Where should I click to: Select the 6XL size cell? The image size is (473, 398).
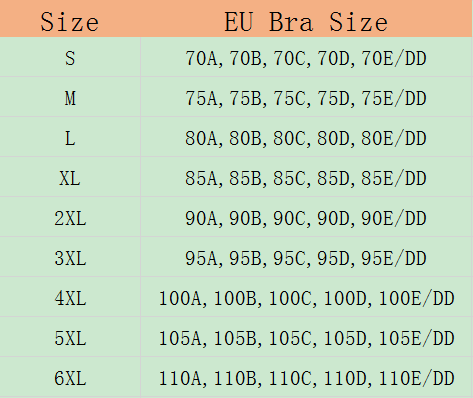click(x=70, y=377)
